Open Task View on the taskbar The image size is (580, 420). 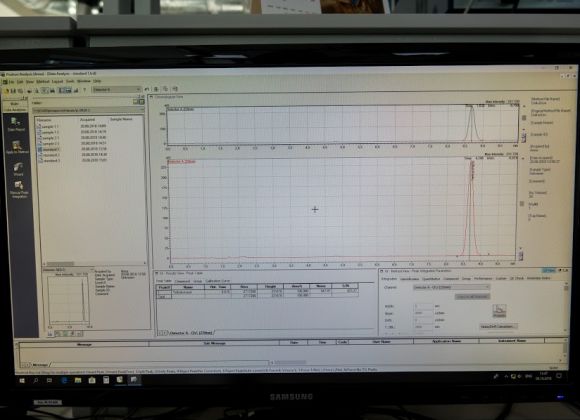coord(50,380)
